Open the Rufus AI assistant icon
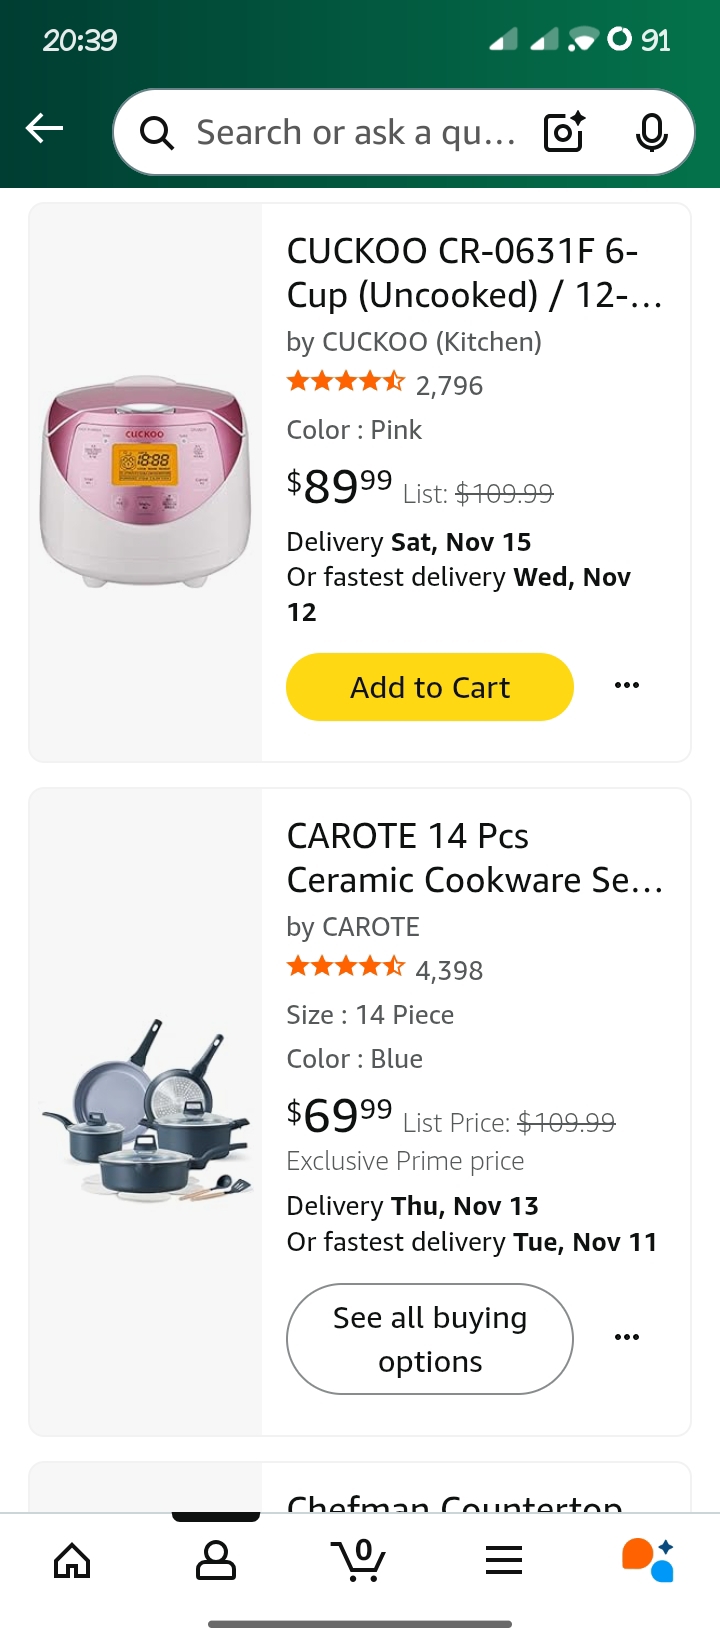720x1640 pixels. pos(648,1560)
